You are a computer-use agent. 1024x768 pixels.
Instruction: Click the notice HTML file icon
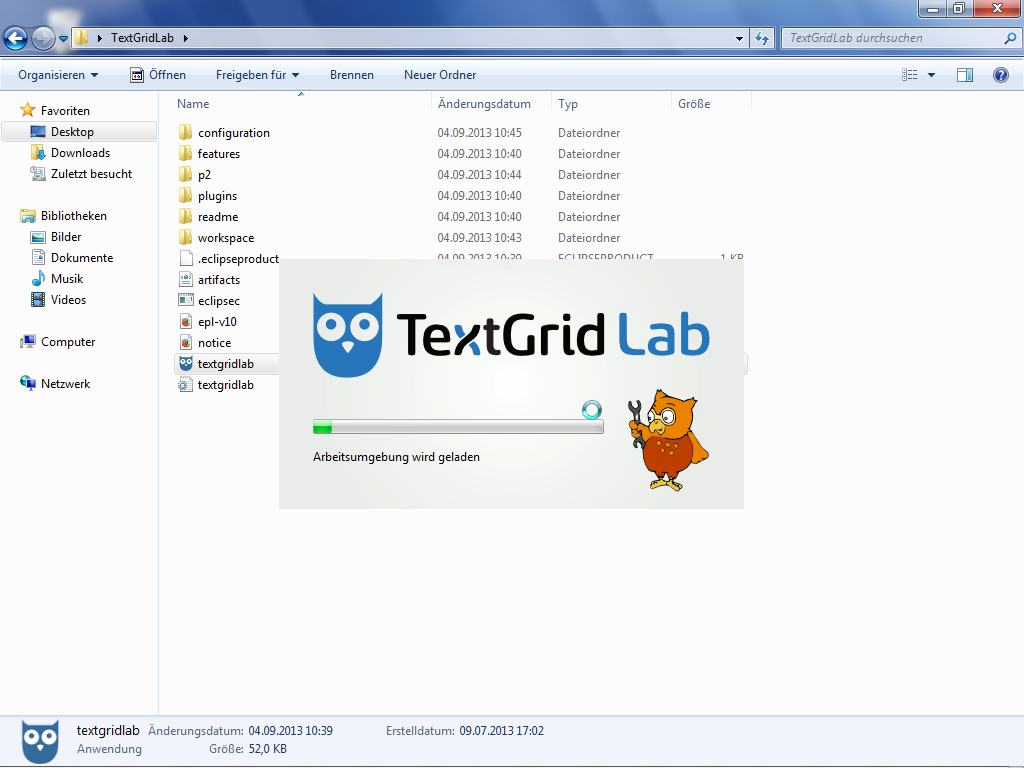[185, 343]
